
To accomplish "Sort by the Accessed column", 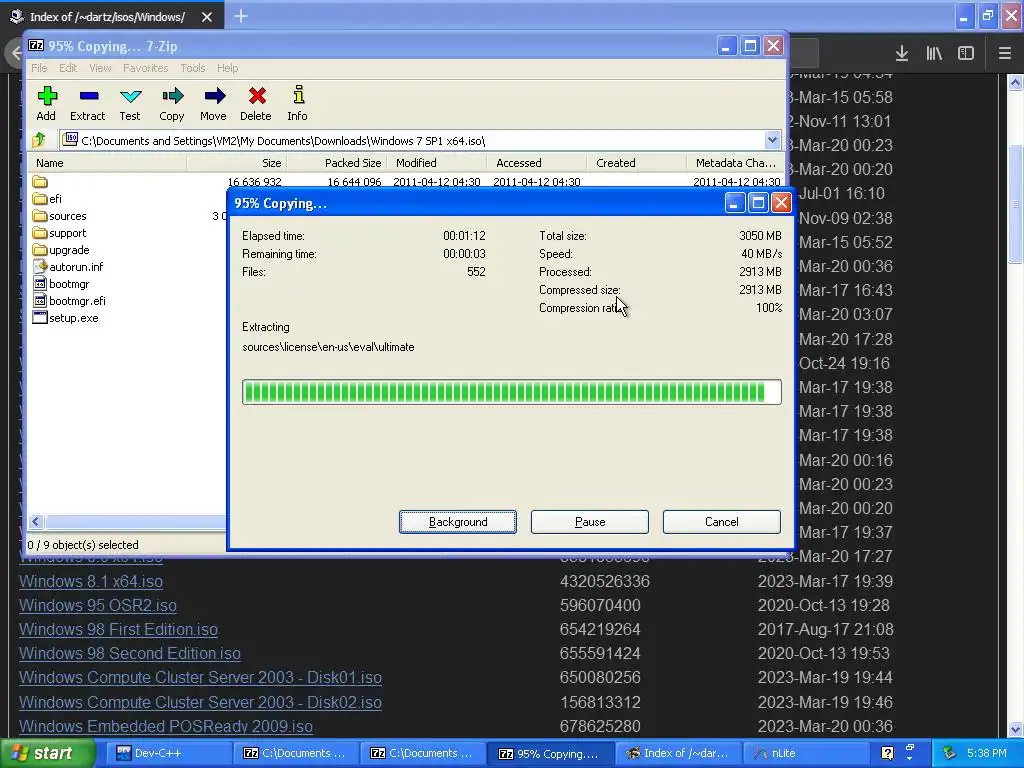I will click(537, 163).
